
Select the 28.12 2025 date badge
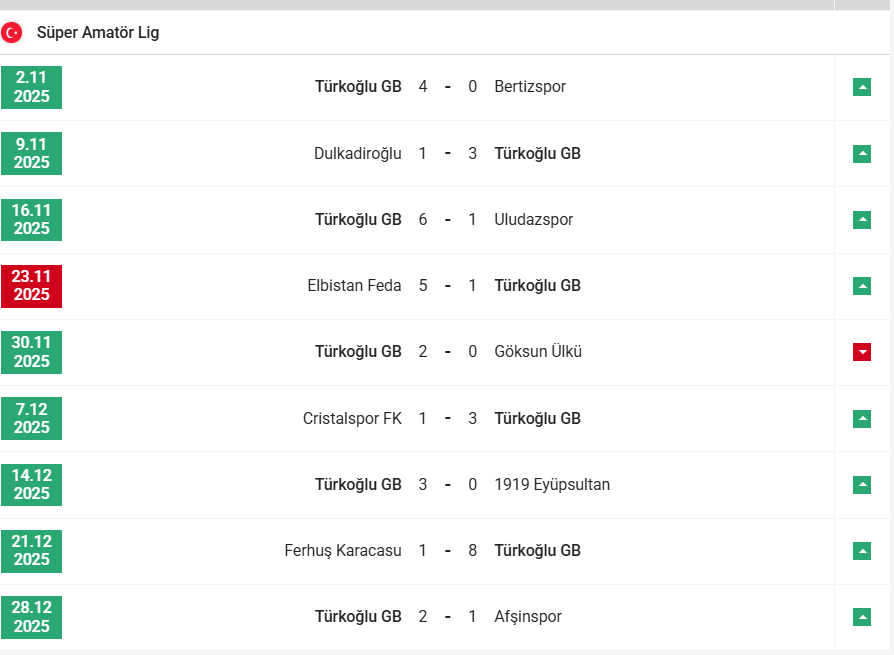point(32,617)
